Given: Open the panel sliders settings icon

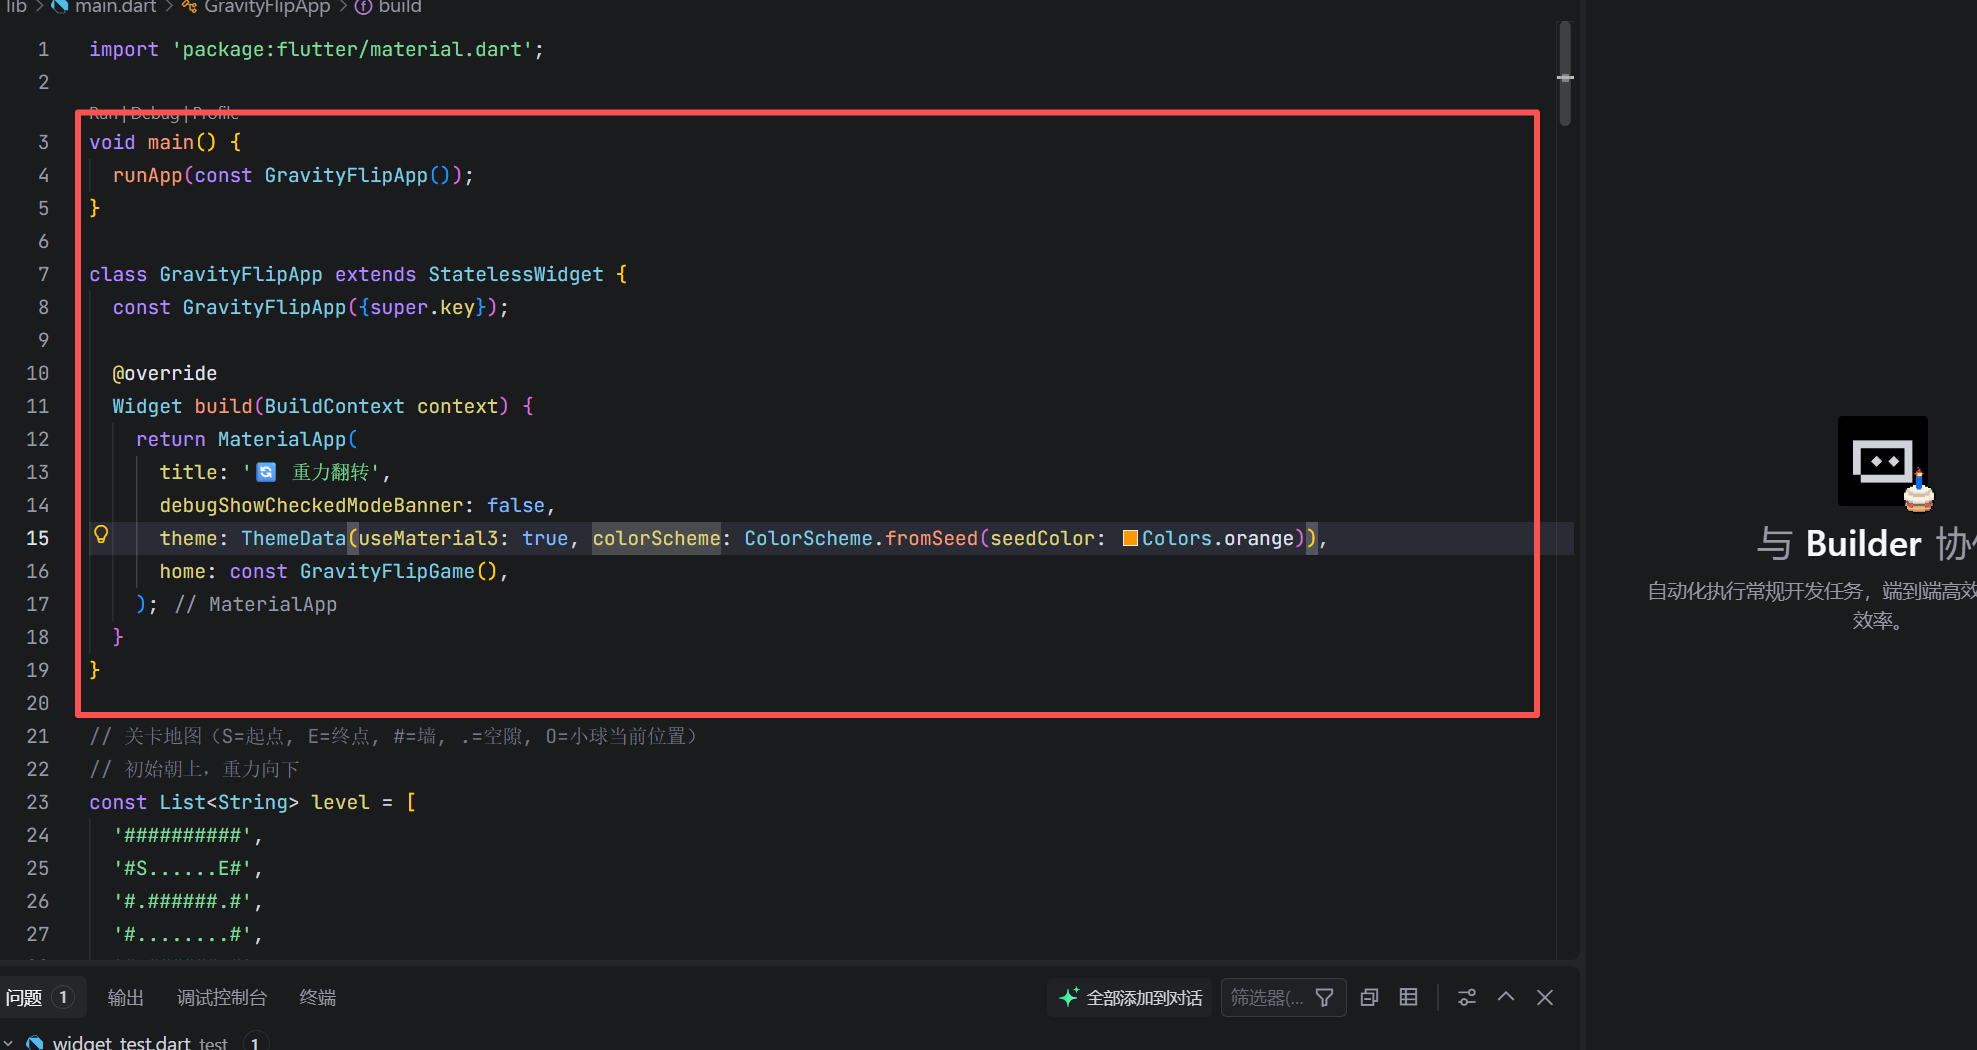Looking at the screenshot, I should pyautogui.click(x=1467, y=998).
